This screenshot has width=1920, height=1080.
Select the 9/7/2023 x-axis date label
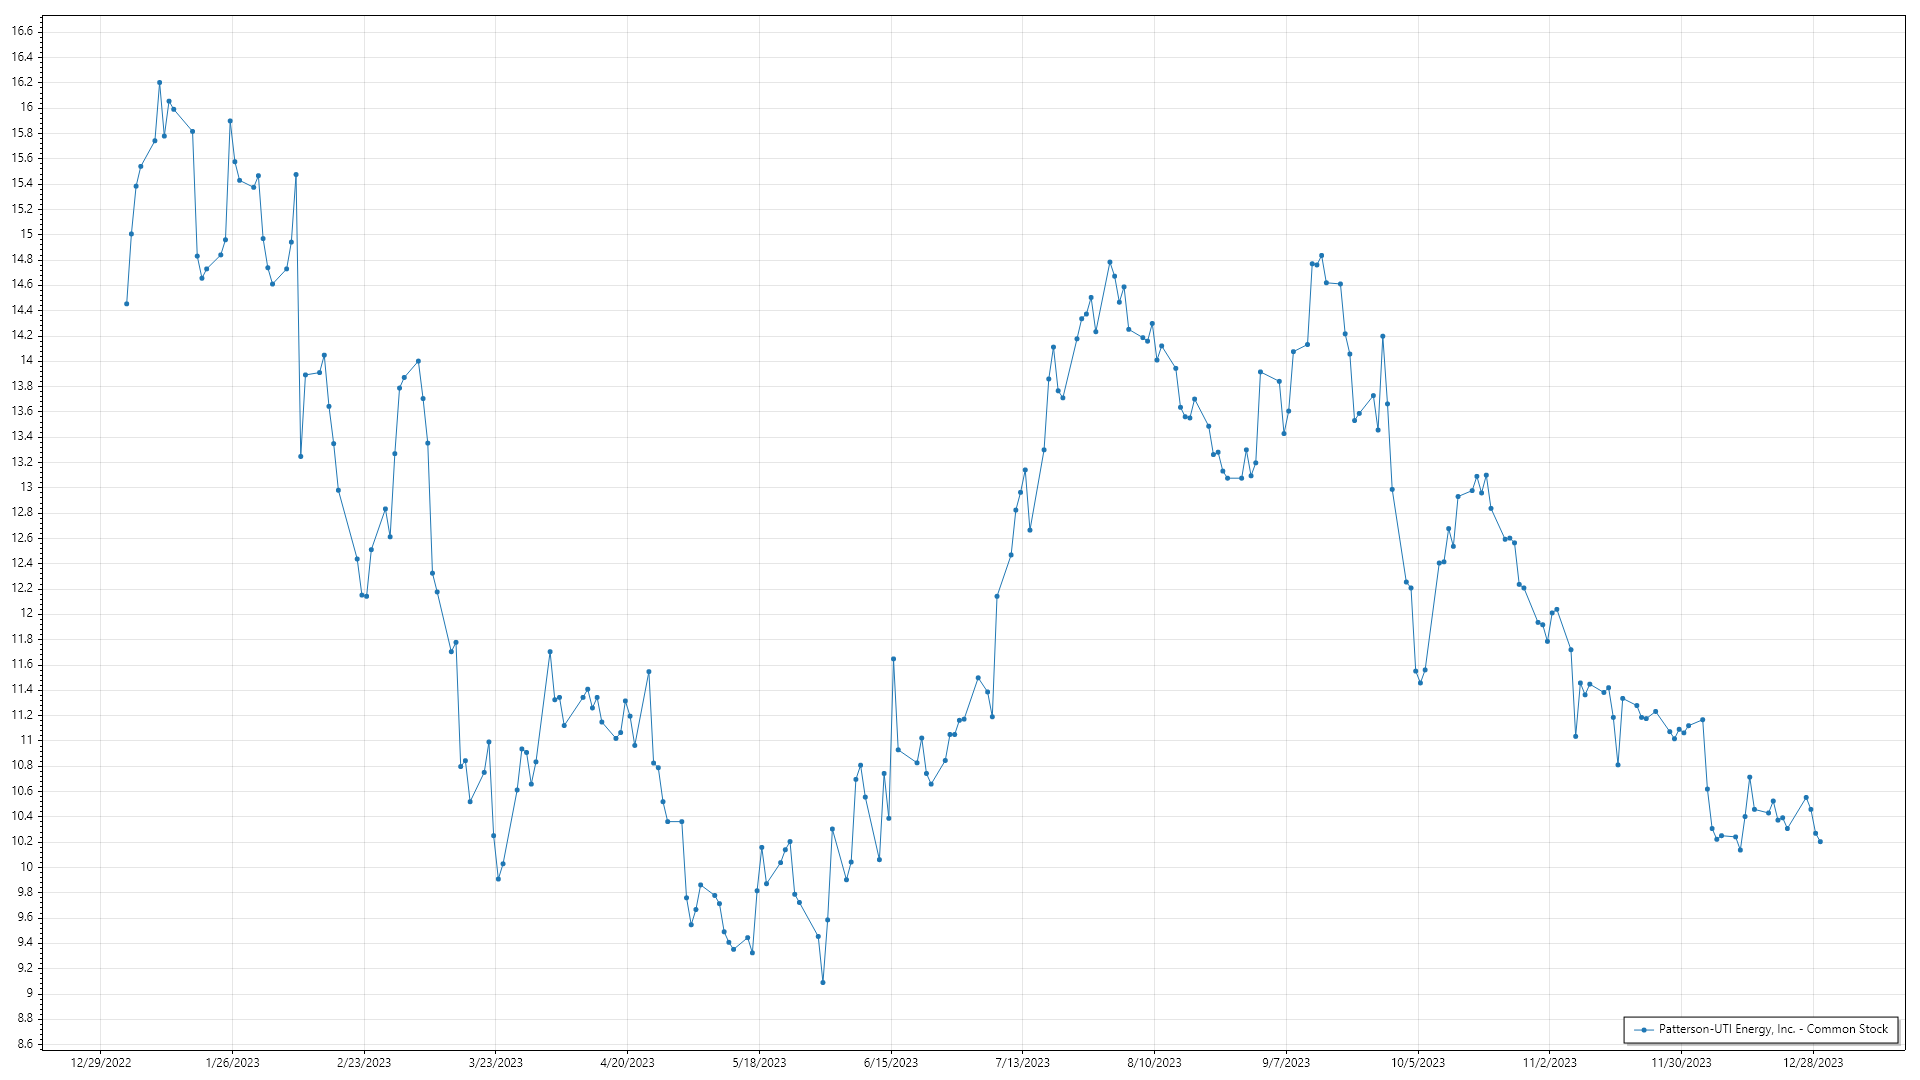point(1285,1063)
